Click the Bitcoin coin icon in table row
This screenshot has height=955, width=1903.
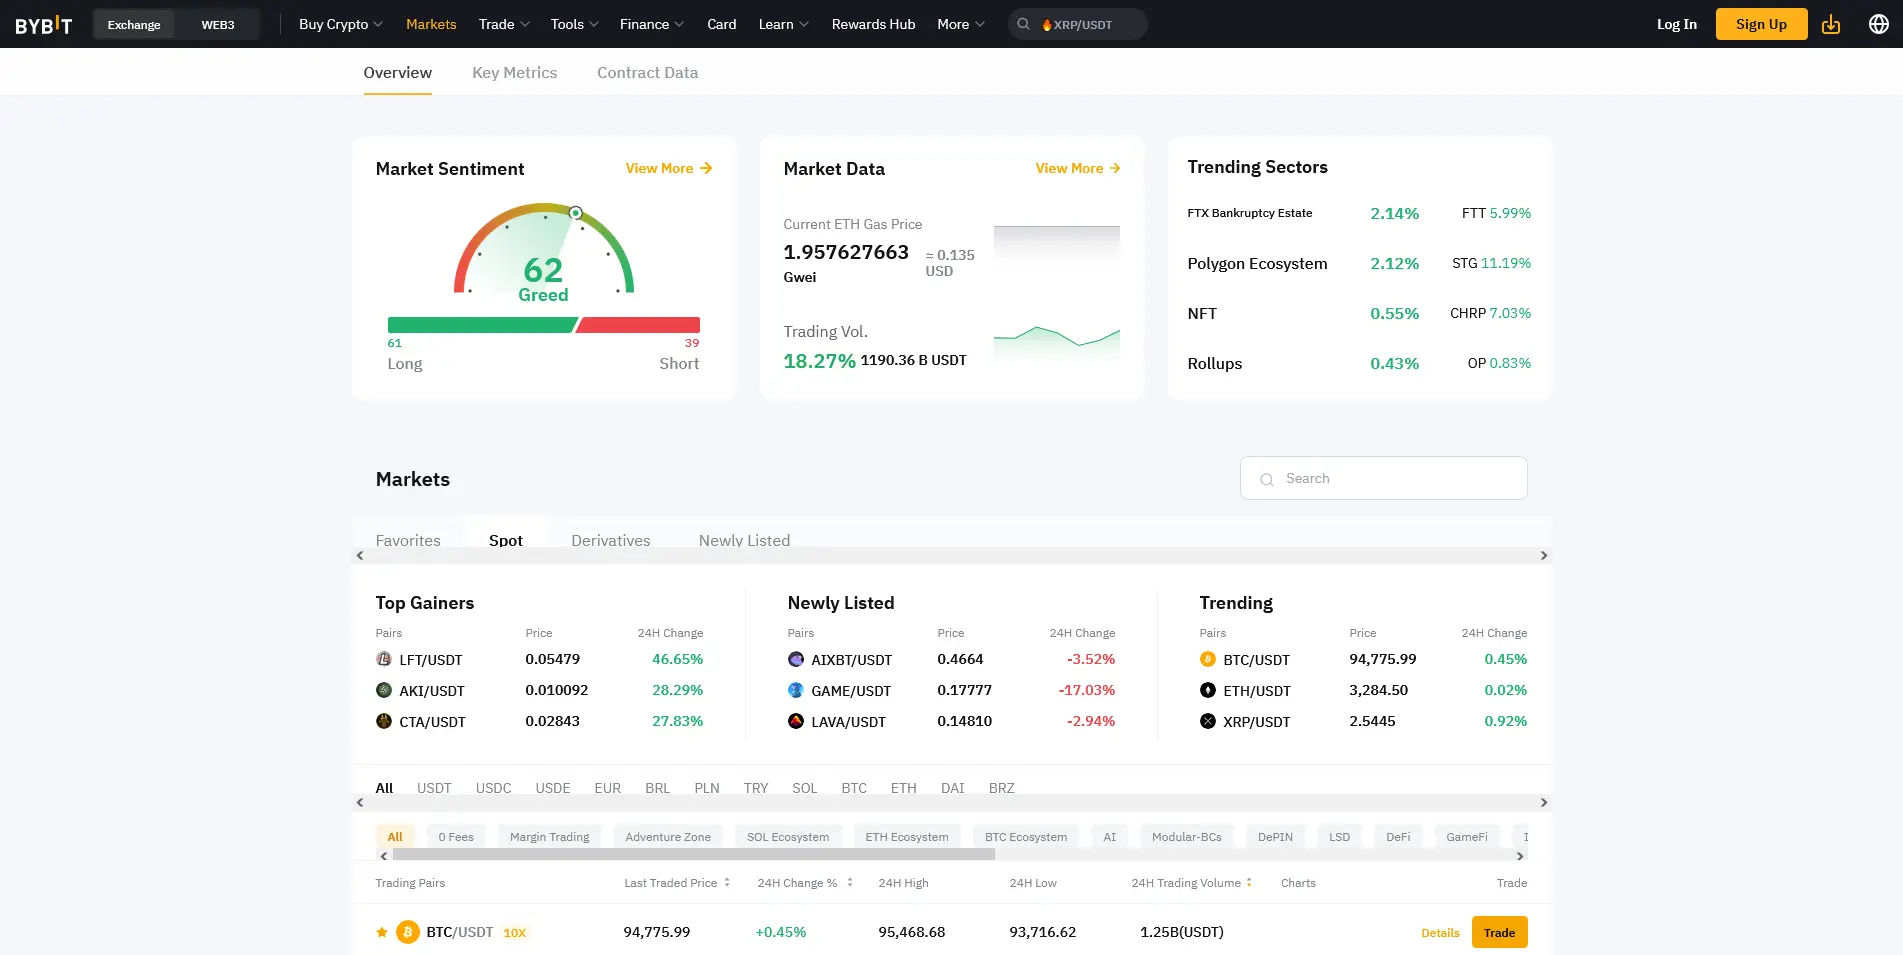click(x=408, y=932)
